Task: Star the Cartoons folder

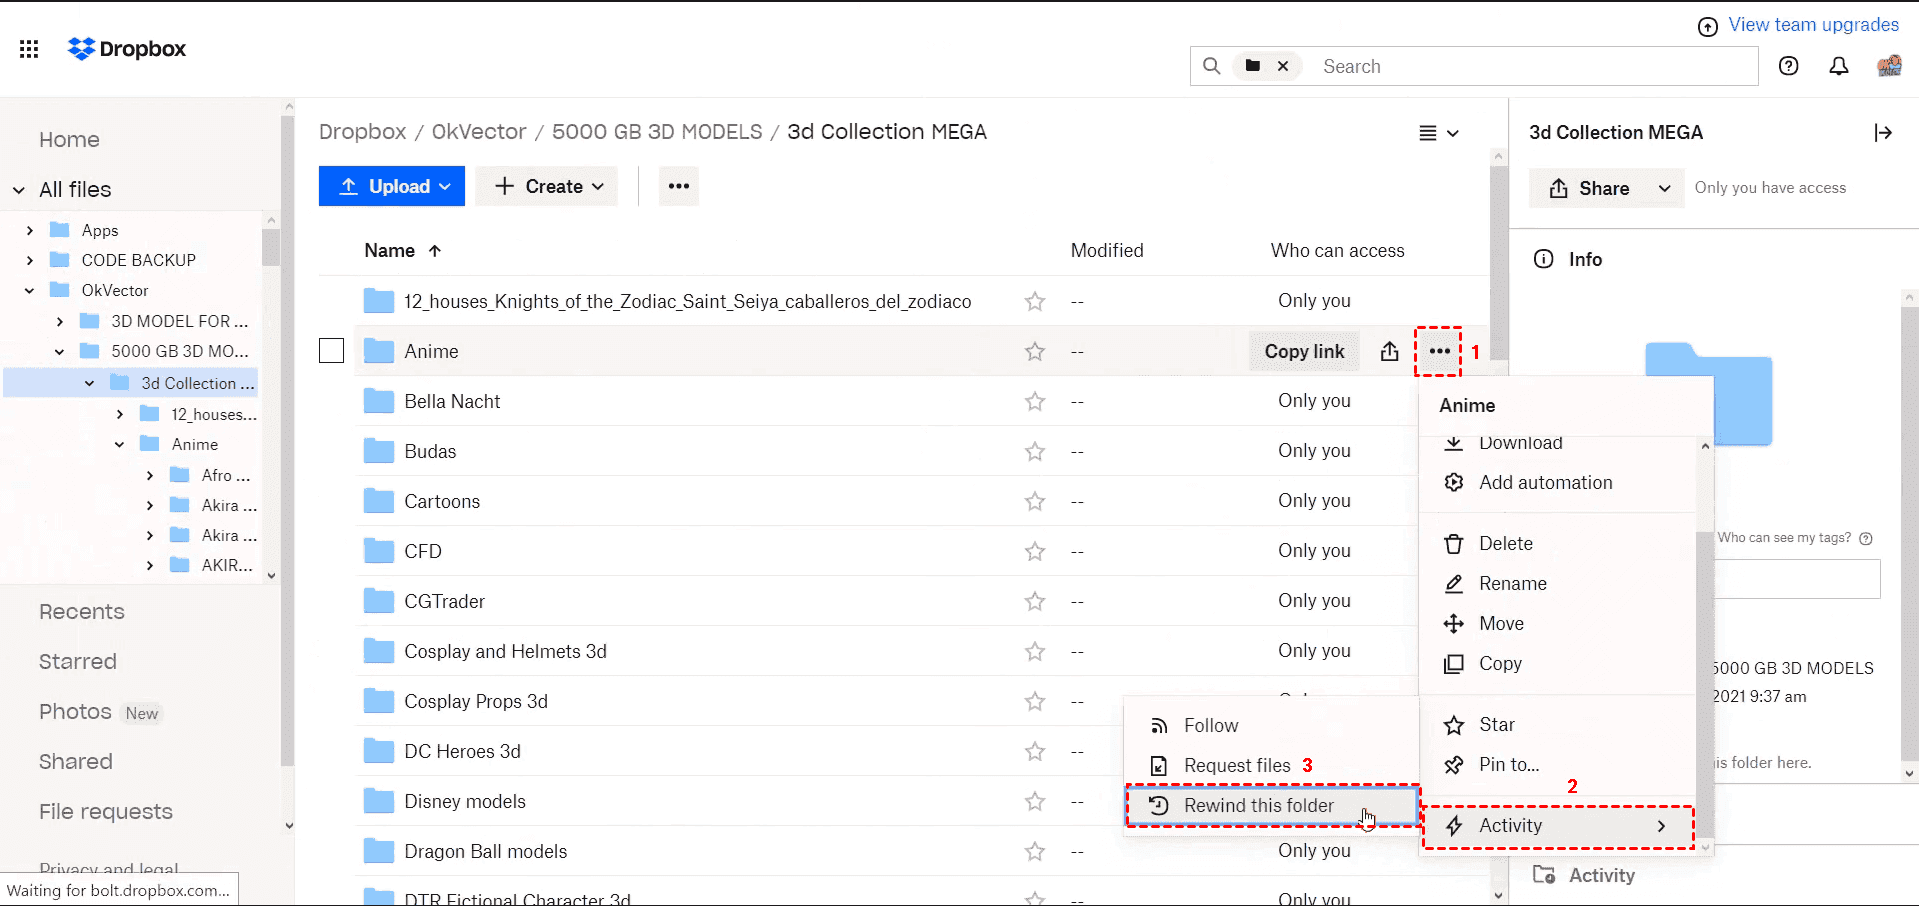Action: click(x=1034, y=501)
